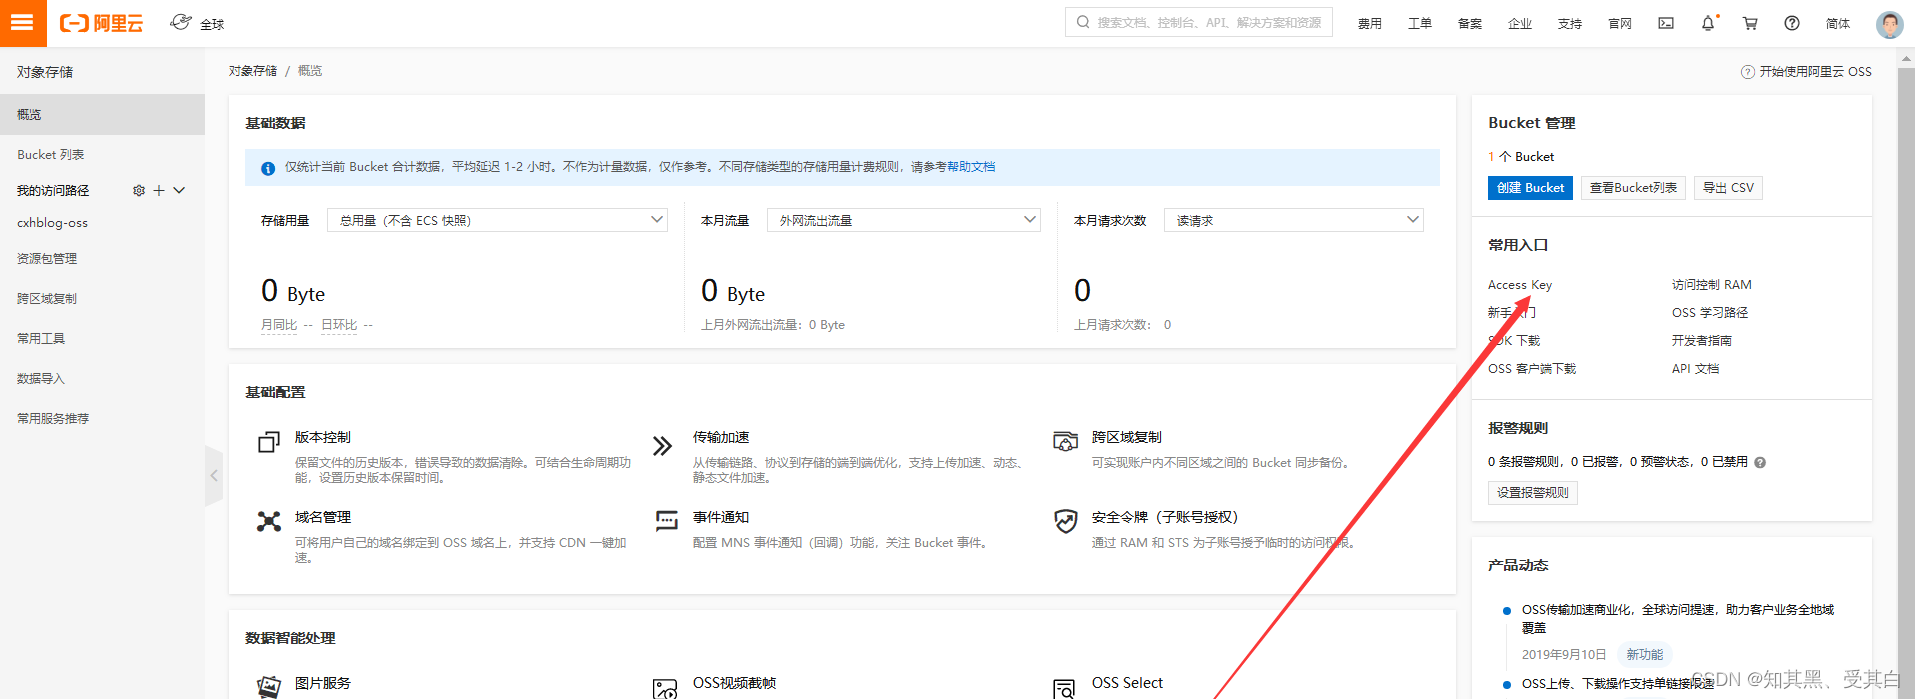Open the Access Key link
This screenshot has height=699, width=1915.
point(1520,285)
